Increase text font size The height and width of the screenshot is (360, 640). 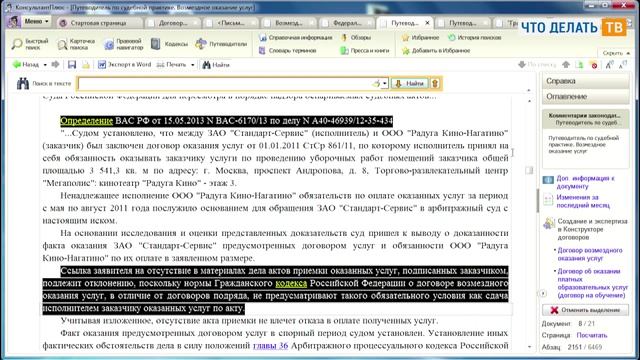pyautogui.click(x=609, y=64)
